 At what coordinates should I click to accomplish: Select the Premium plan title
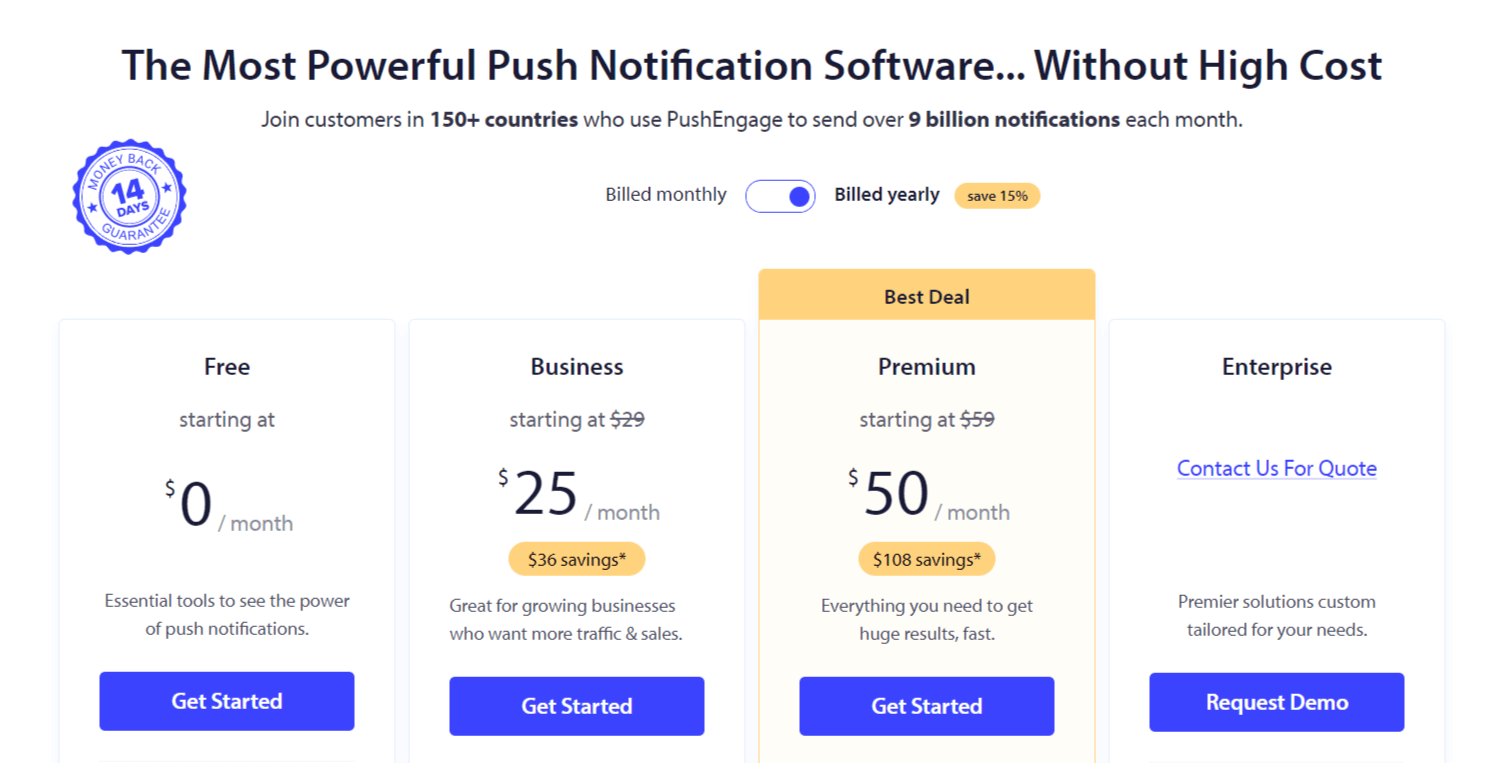click(x=926, y=366)
